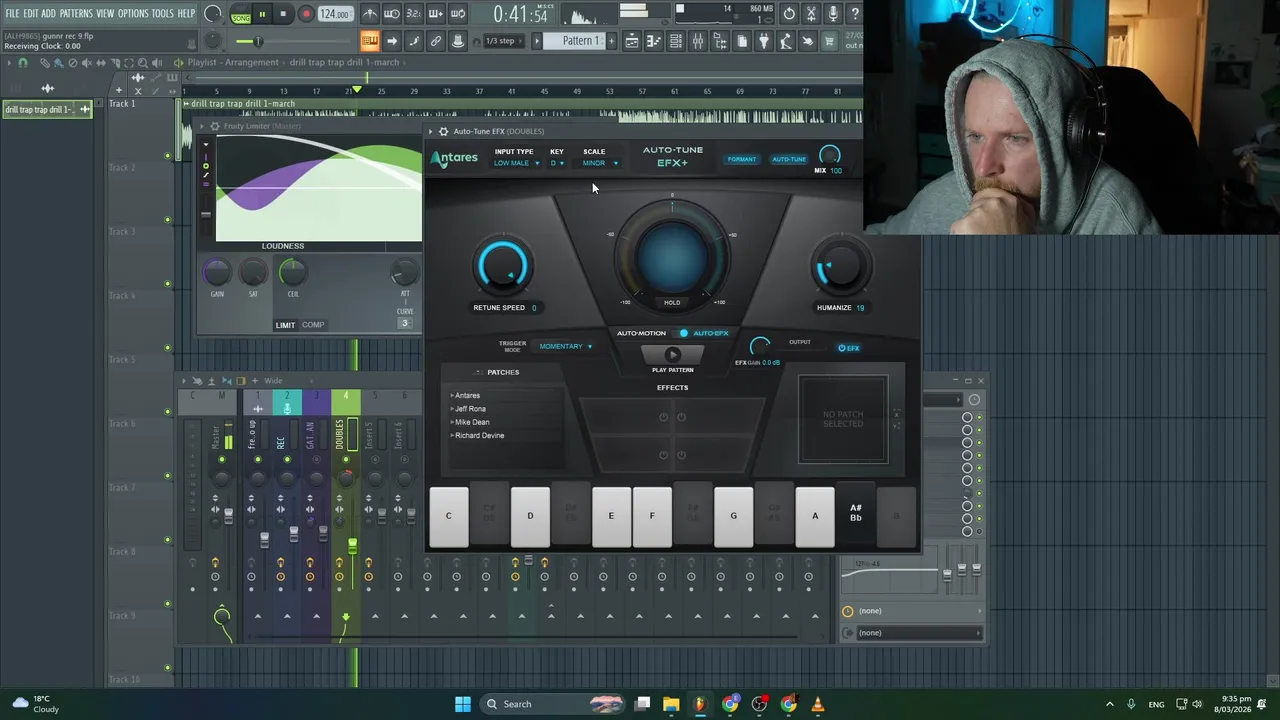Click the Retune Speed knob

(503, 265)
